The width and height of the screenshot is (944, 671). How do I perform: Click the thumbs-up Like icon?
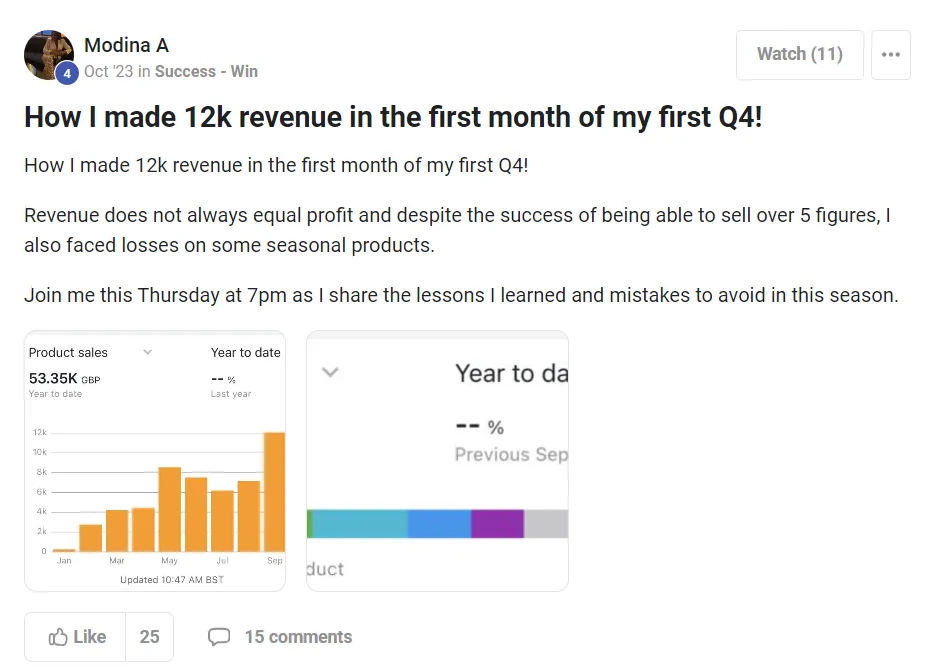pos(58,637)
